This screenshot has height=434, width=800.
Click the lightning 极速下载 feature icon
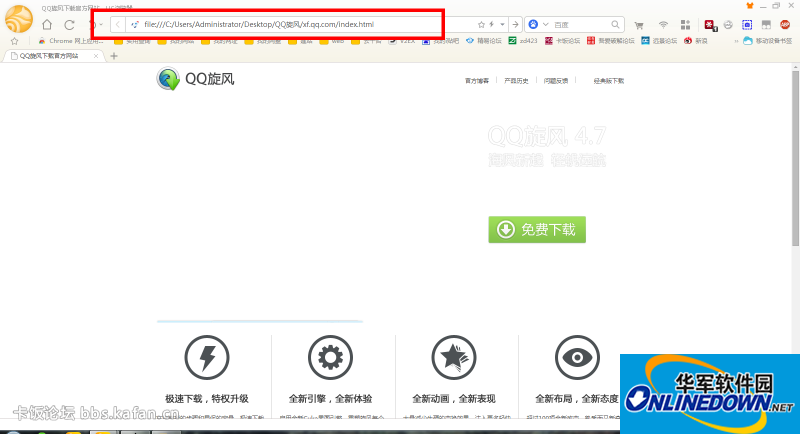(207, 358)
